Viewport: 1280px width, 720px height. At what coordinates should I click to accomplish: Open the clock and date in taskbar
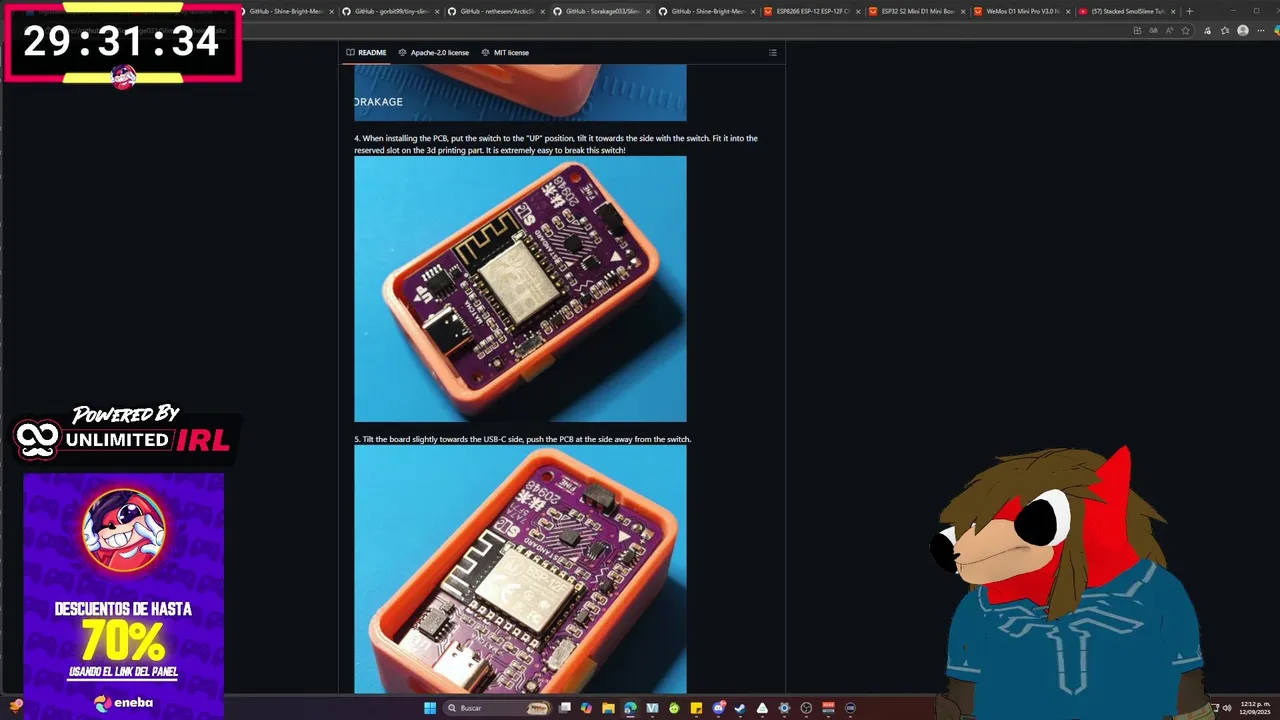1253,708
